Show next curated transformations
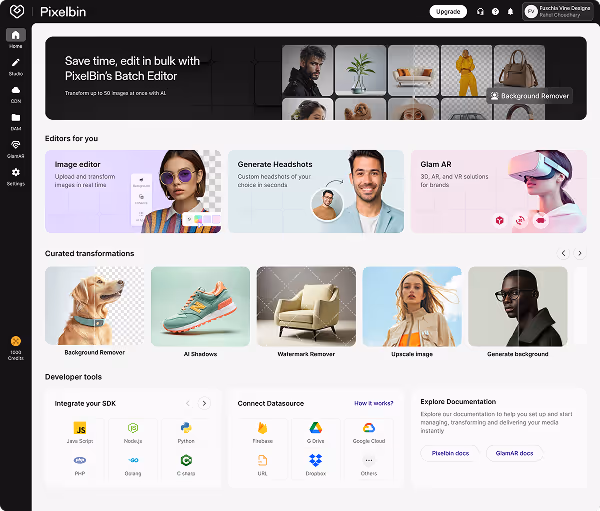Viewport: 600px width, 511px height. point(580,253)
